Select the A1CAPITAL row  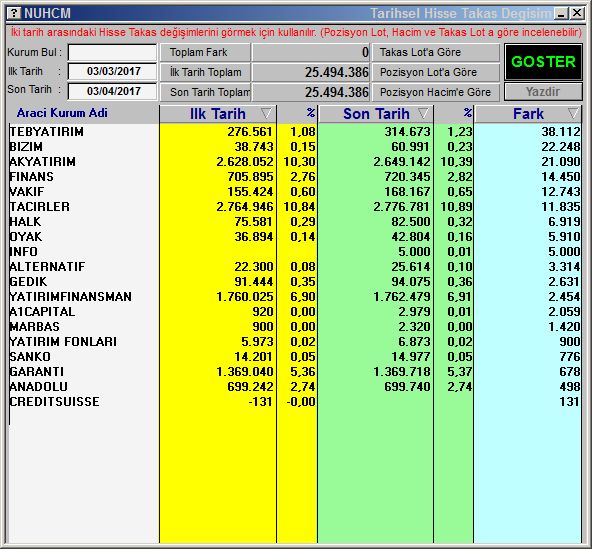(x=295, y=312)
